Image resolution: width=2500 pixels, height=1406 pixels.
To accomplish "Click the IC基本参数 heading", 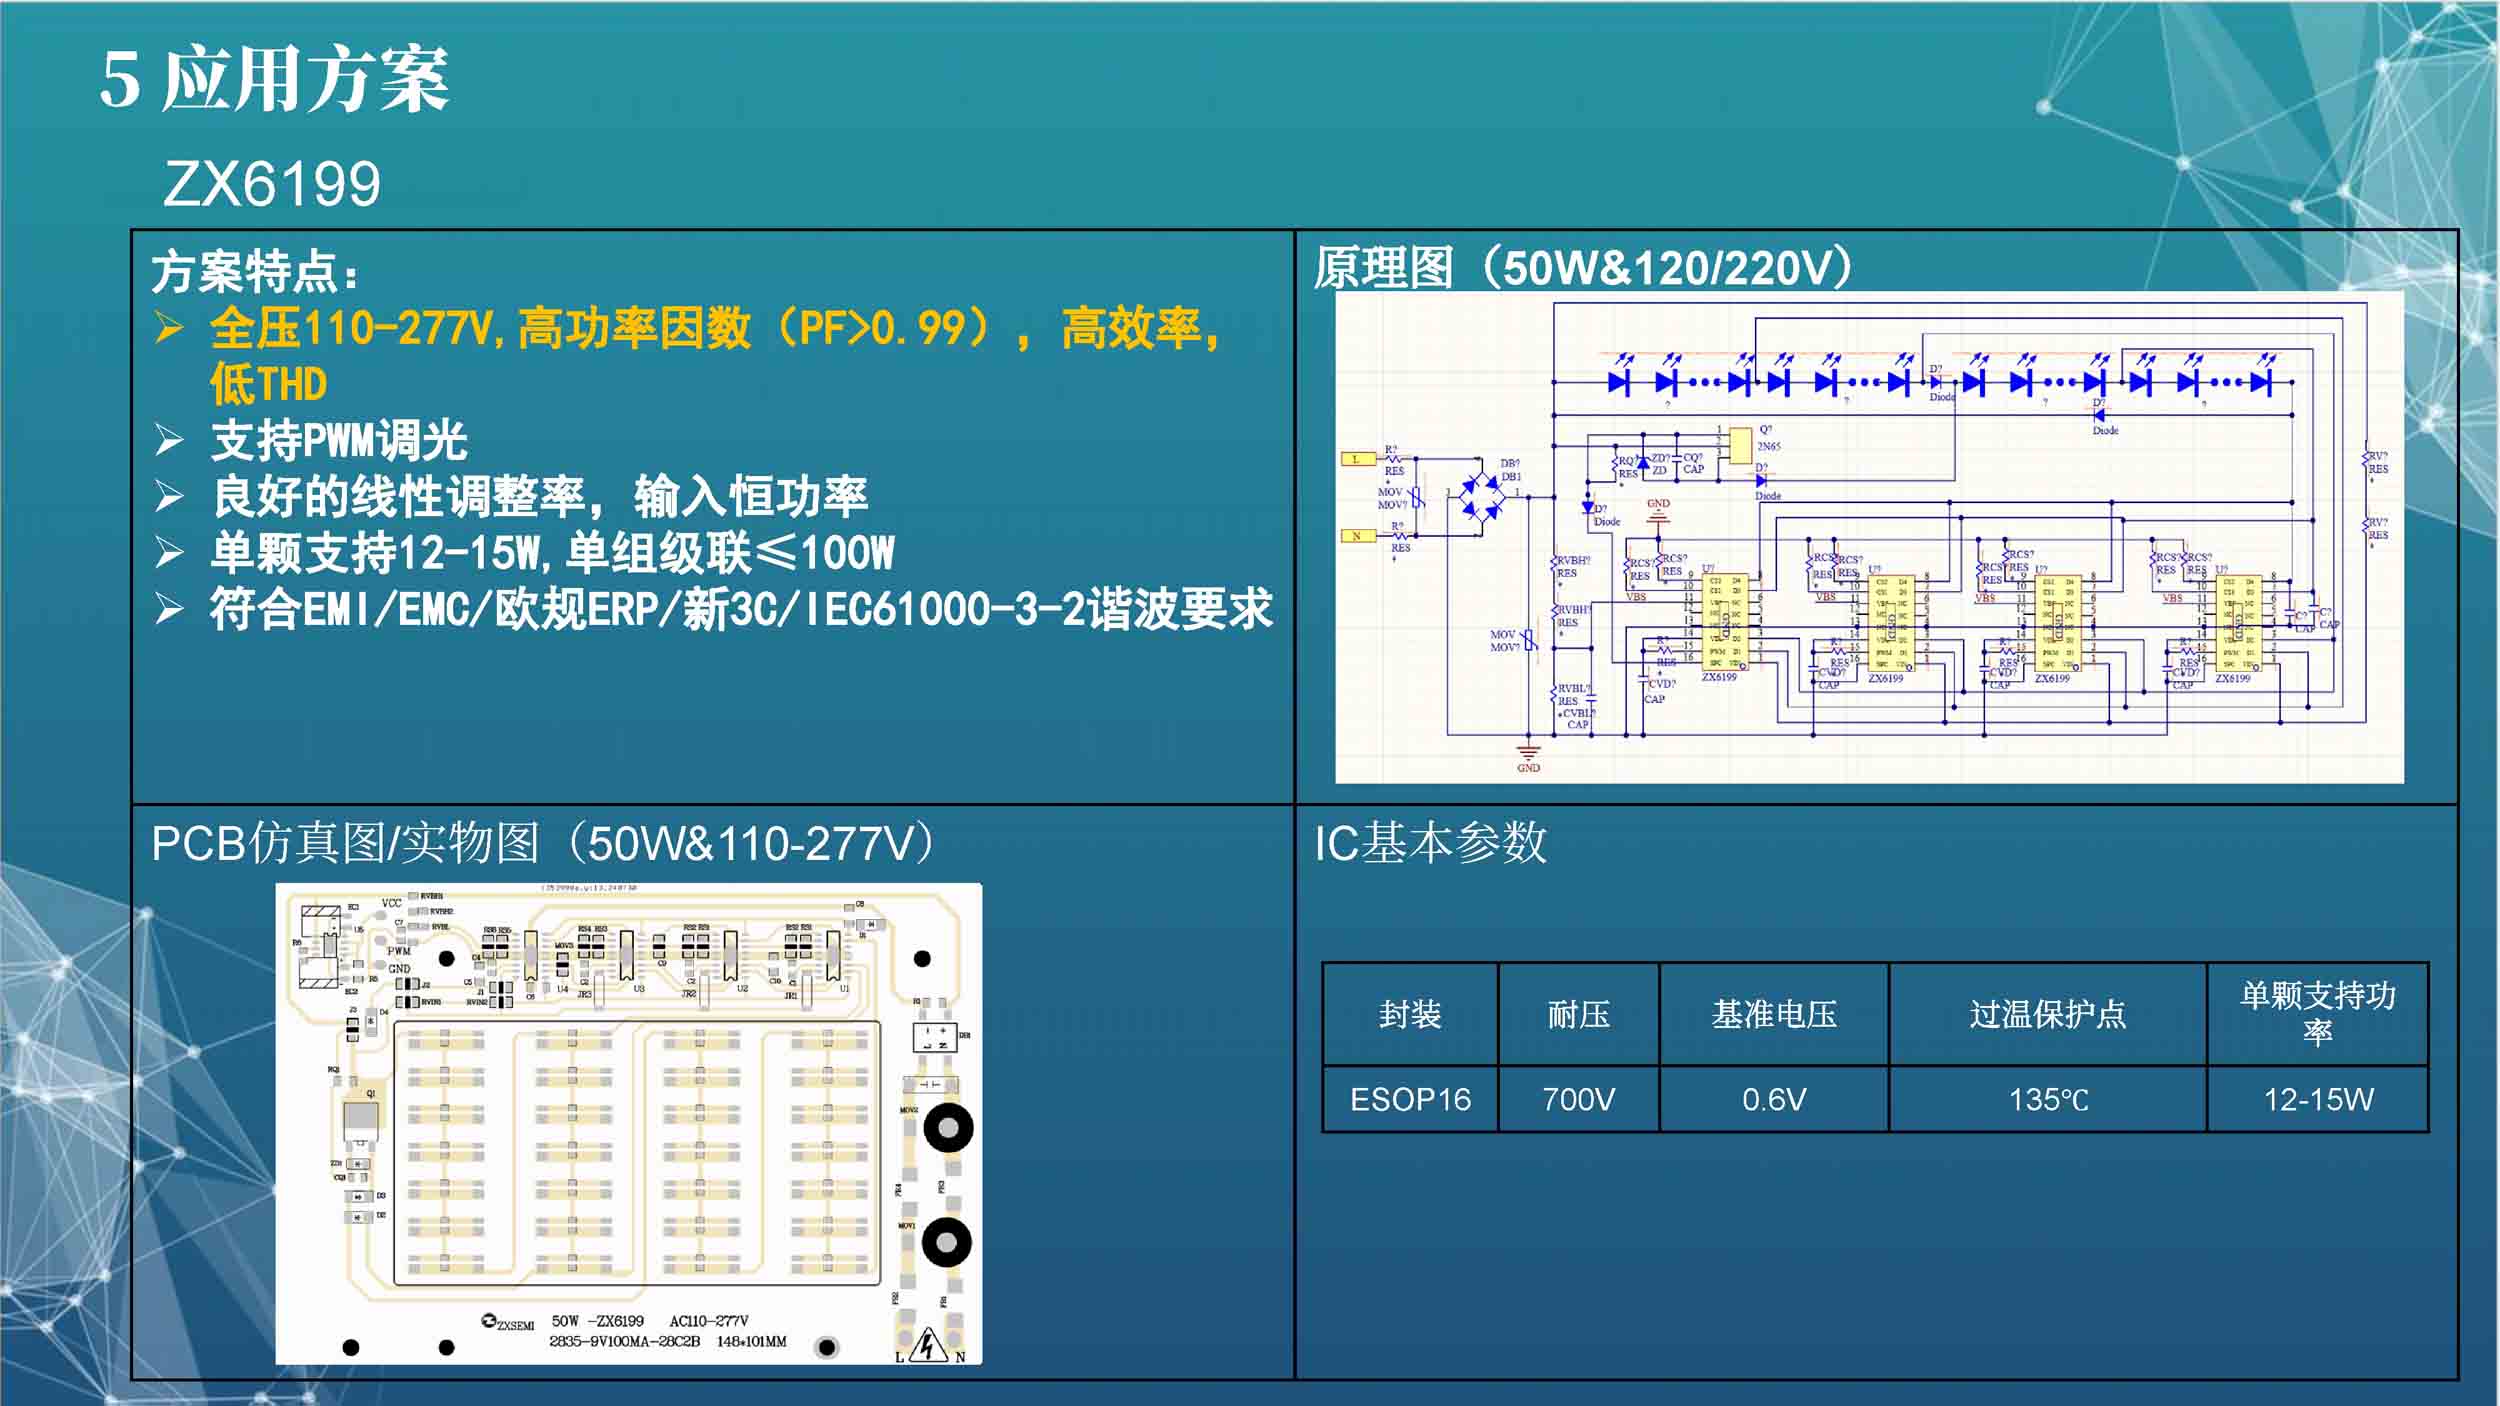I will 1430,843.
